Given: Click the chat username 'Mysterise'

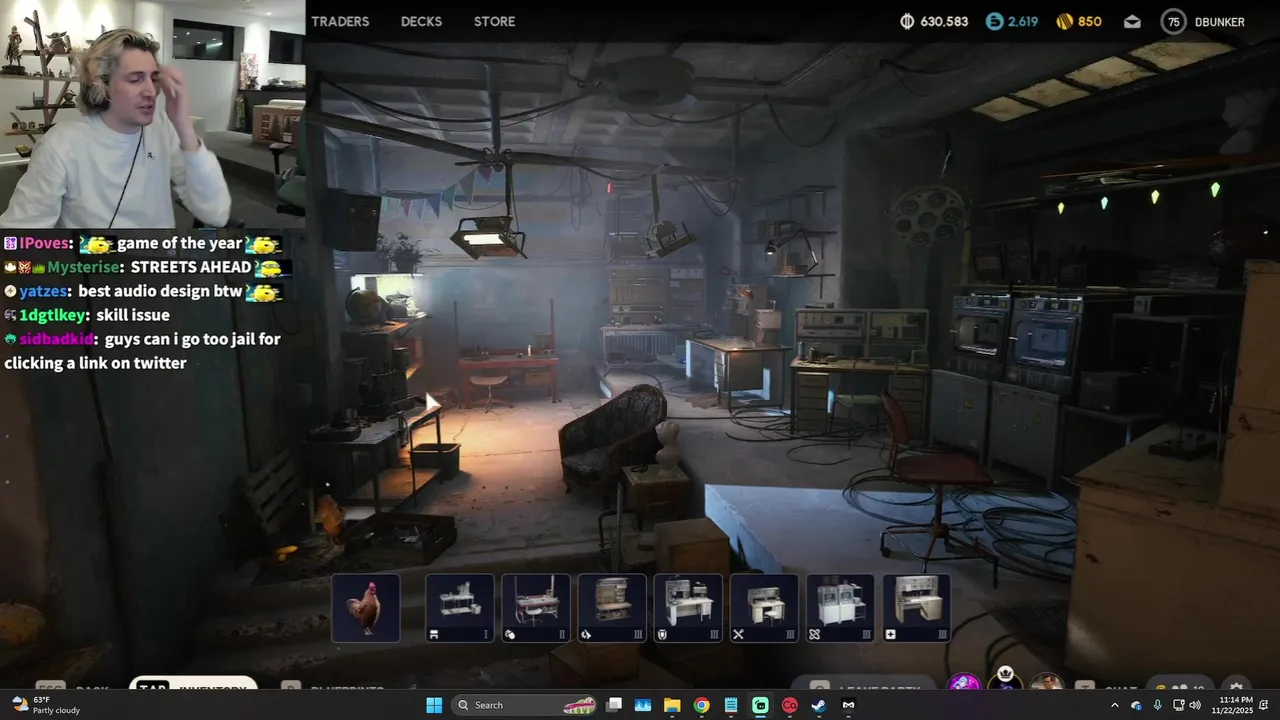Looking at the screenshot, I should coord(85,267).
